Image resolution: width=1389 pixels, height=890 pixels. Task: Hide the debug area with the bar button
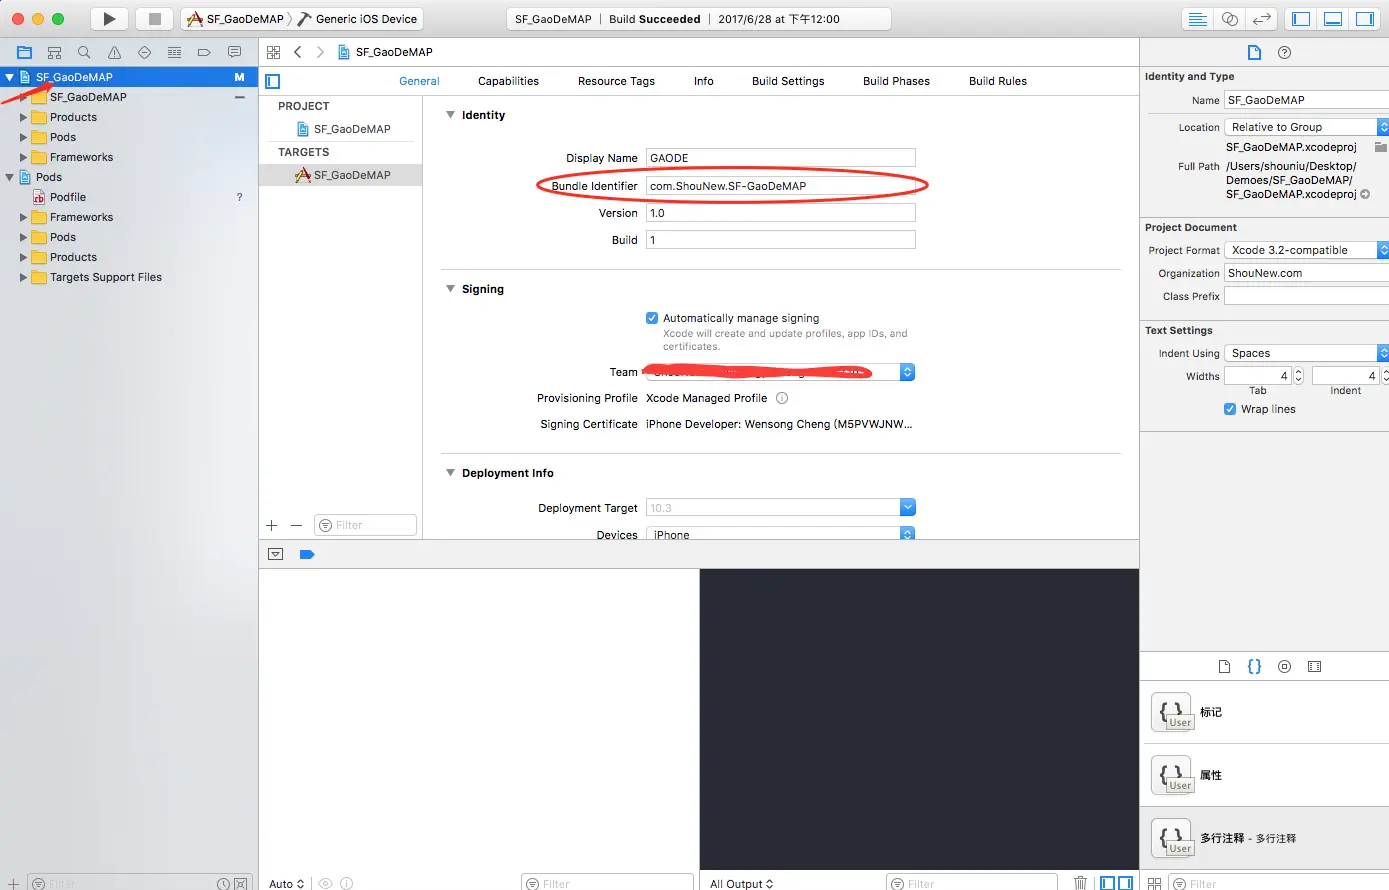(x=276, y=554)
